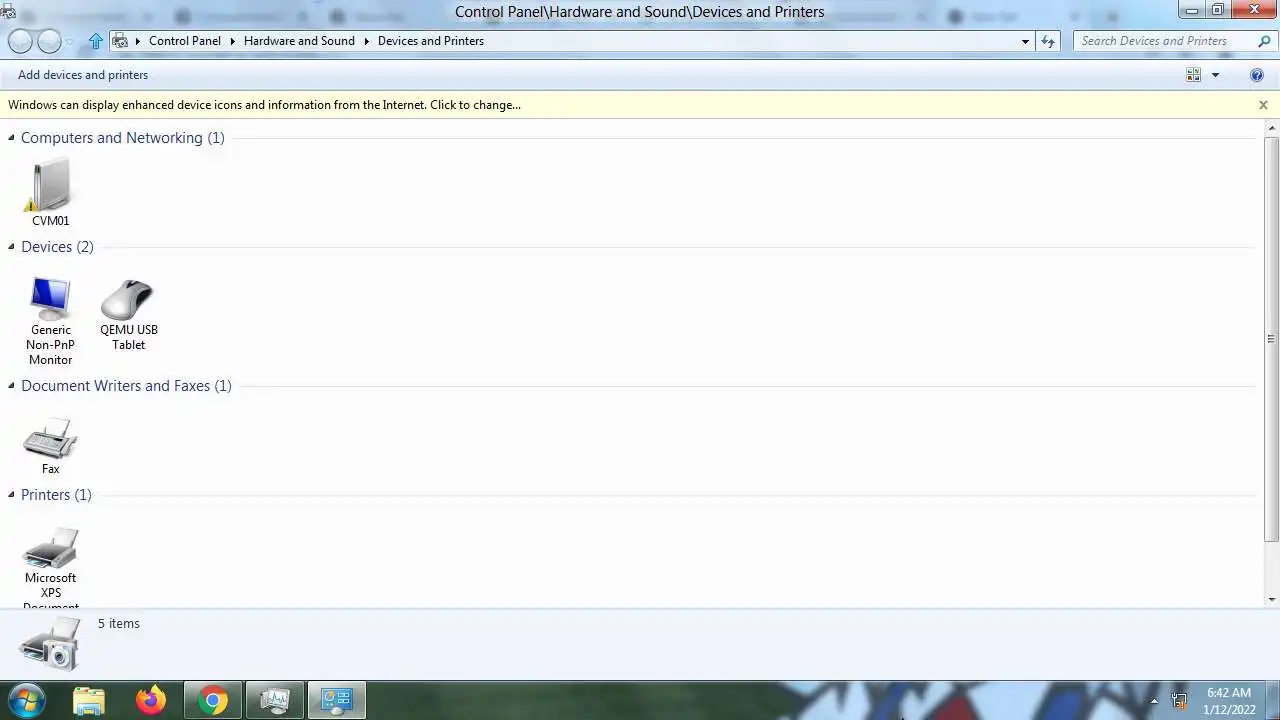Click the enhanced device icons notification
The height and width of the screenshot is (720, 1280).
click(x=264, y=105)
